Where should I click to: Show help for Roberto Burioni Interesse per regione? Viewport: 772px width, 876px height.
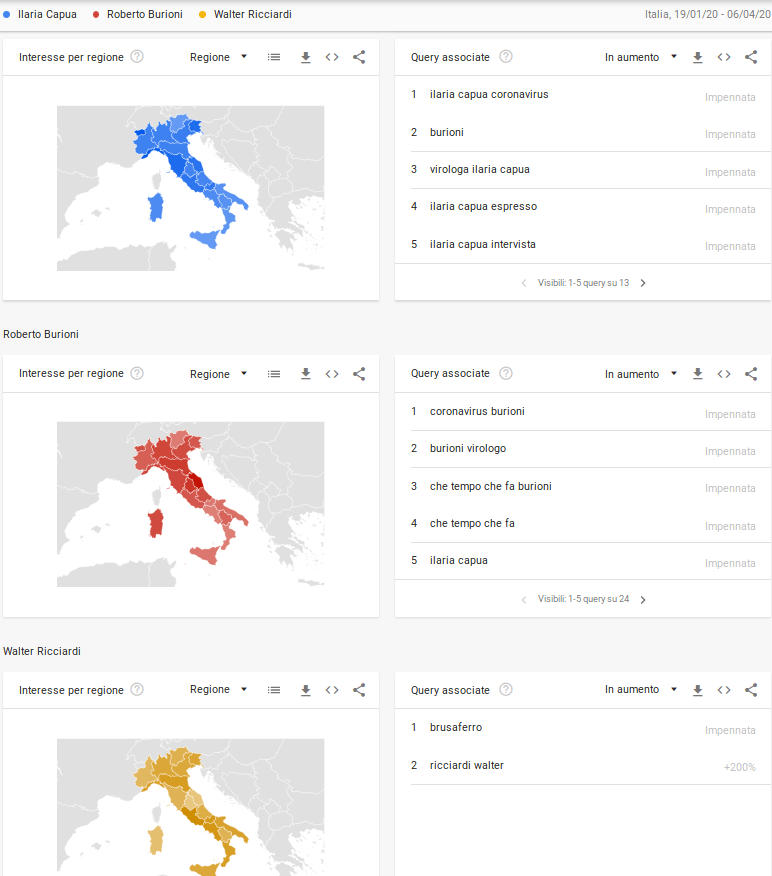point(137,373)
